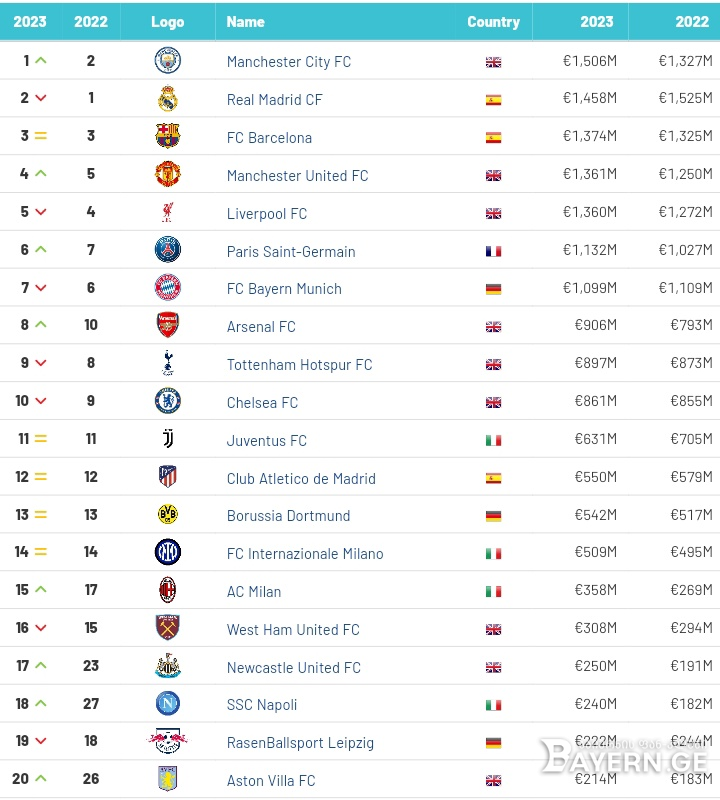Open the Aston Villa FC link

click(x=271, y=781)
